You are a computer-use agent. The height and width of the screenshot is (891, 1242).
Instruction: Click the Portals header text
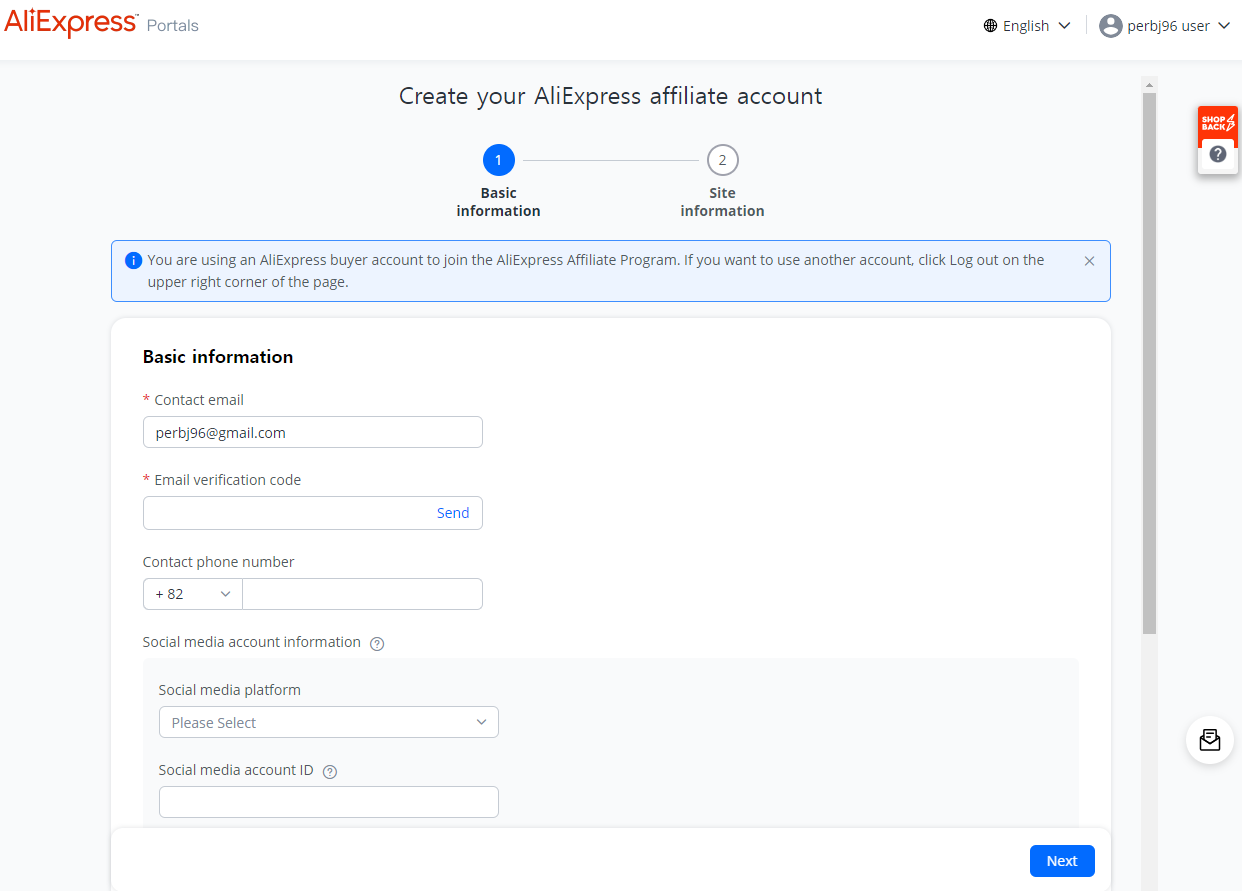click(173, 25)
